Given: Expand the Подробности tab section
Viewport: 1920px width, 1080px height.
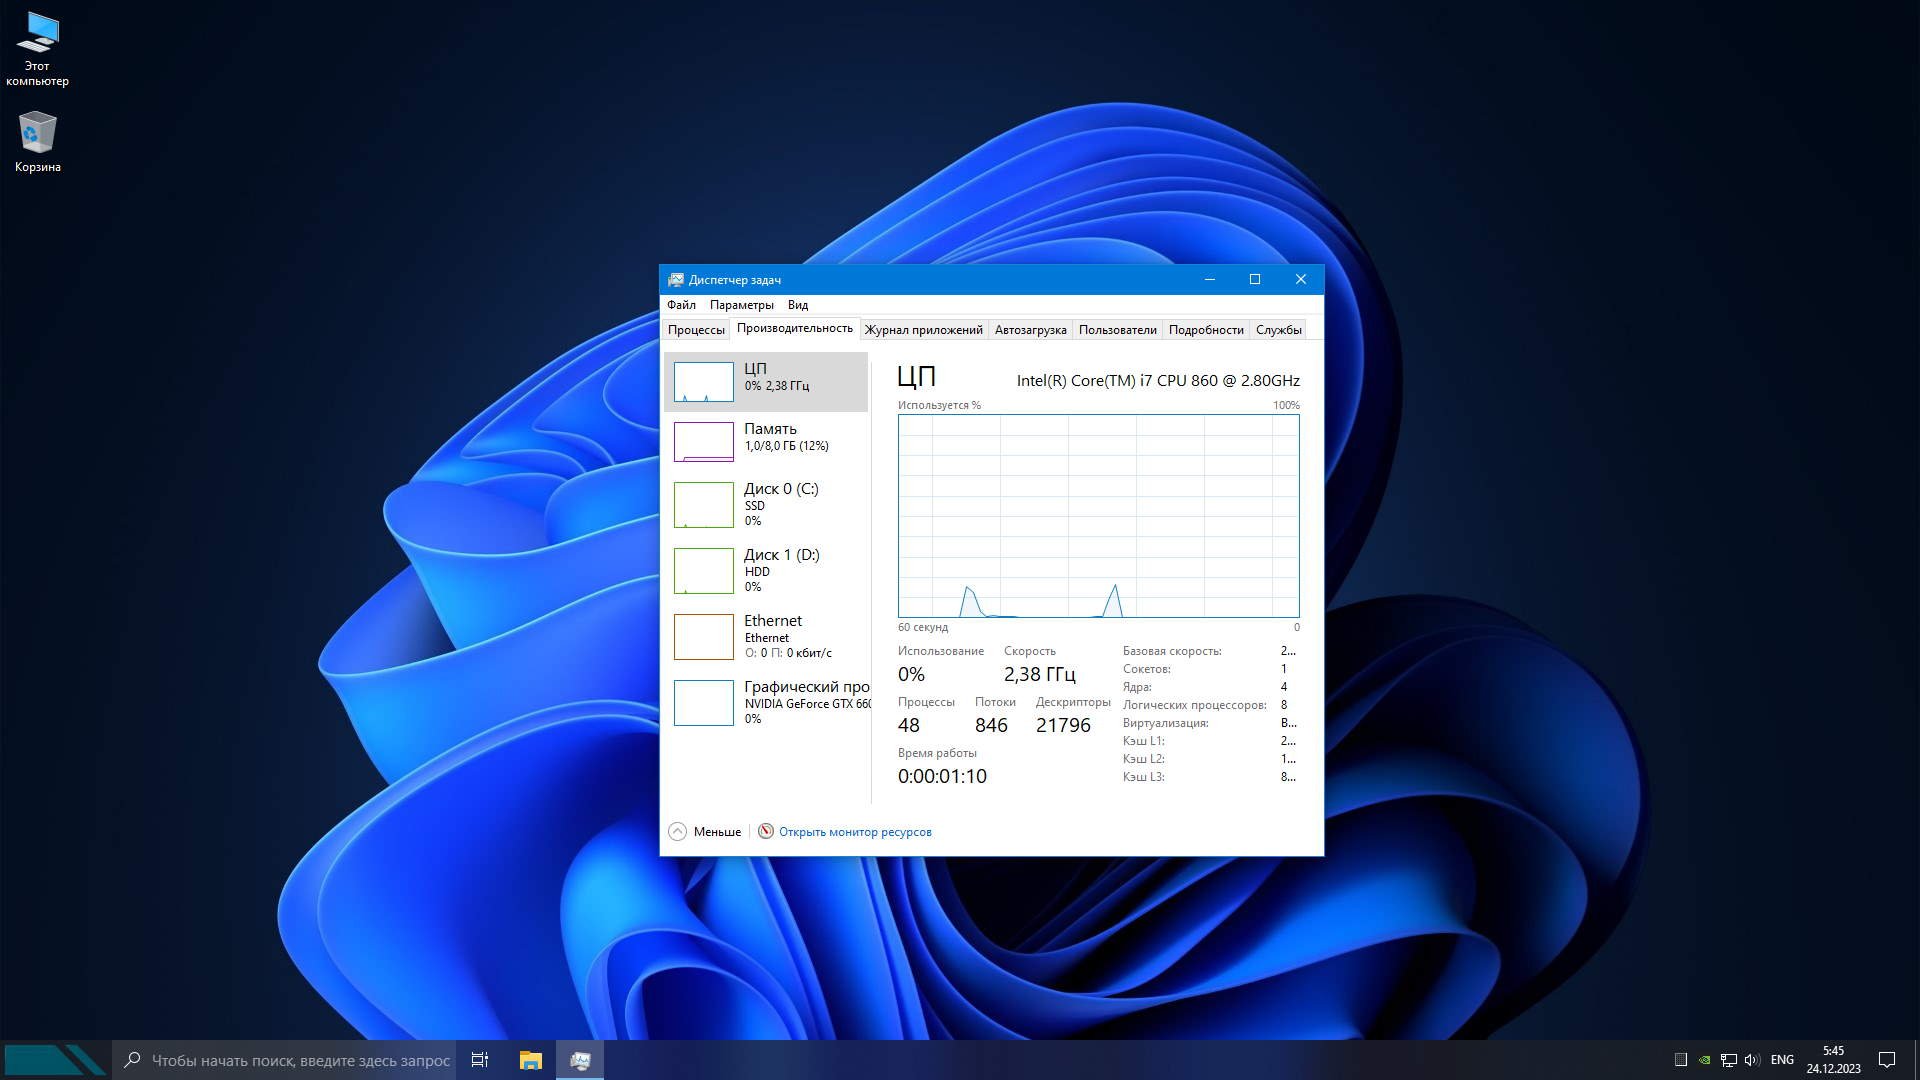Looking at the screenshot, I should coord(1205,328).
